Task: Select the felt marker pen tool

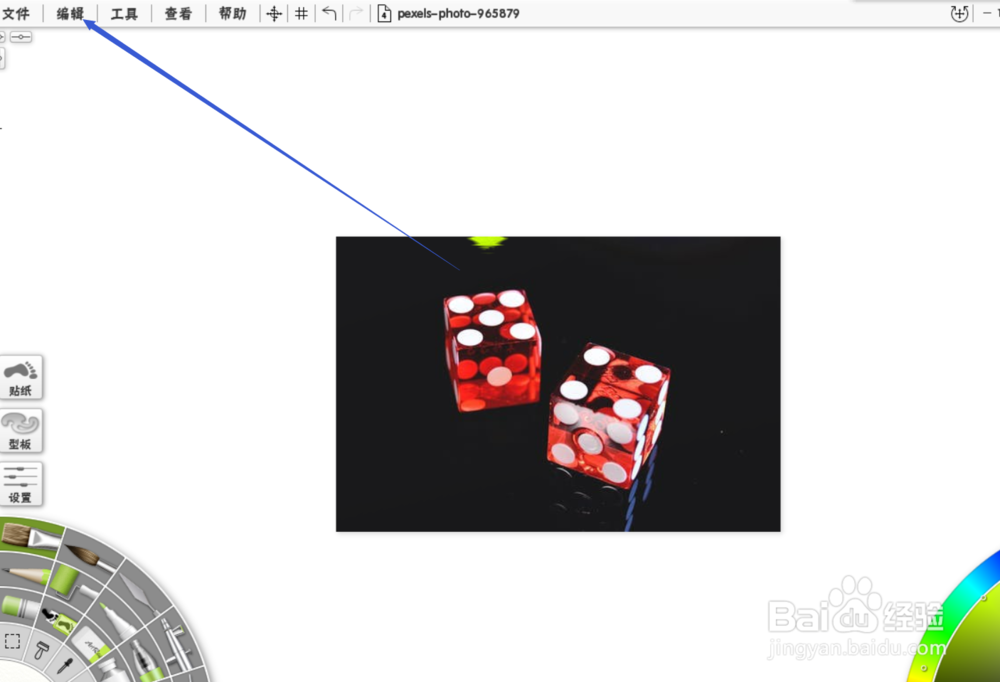Action: click(117, 621)
